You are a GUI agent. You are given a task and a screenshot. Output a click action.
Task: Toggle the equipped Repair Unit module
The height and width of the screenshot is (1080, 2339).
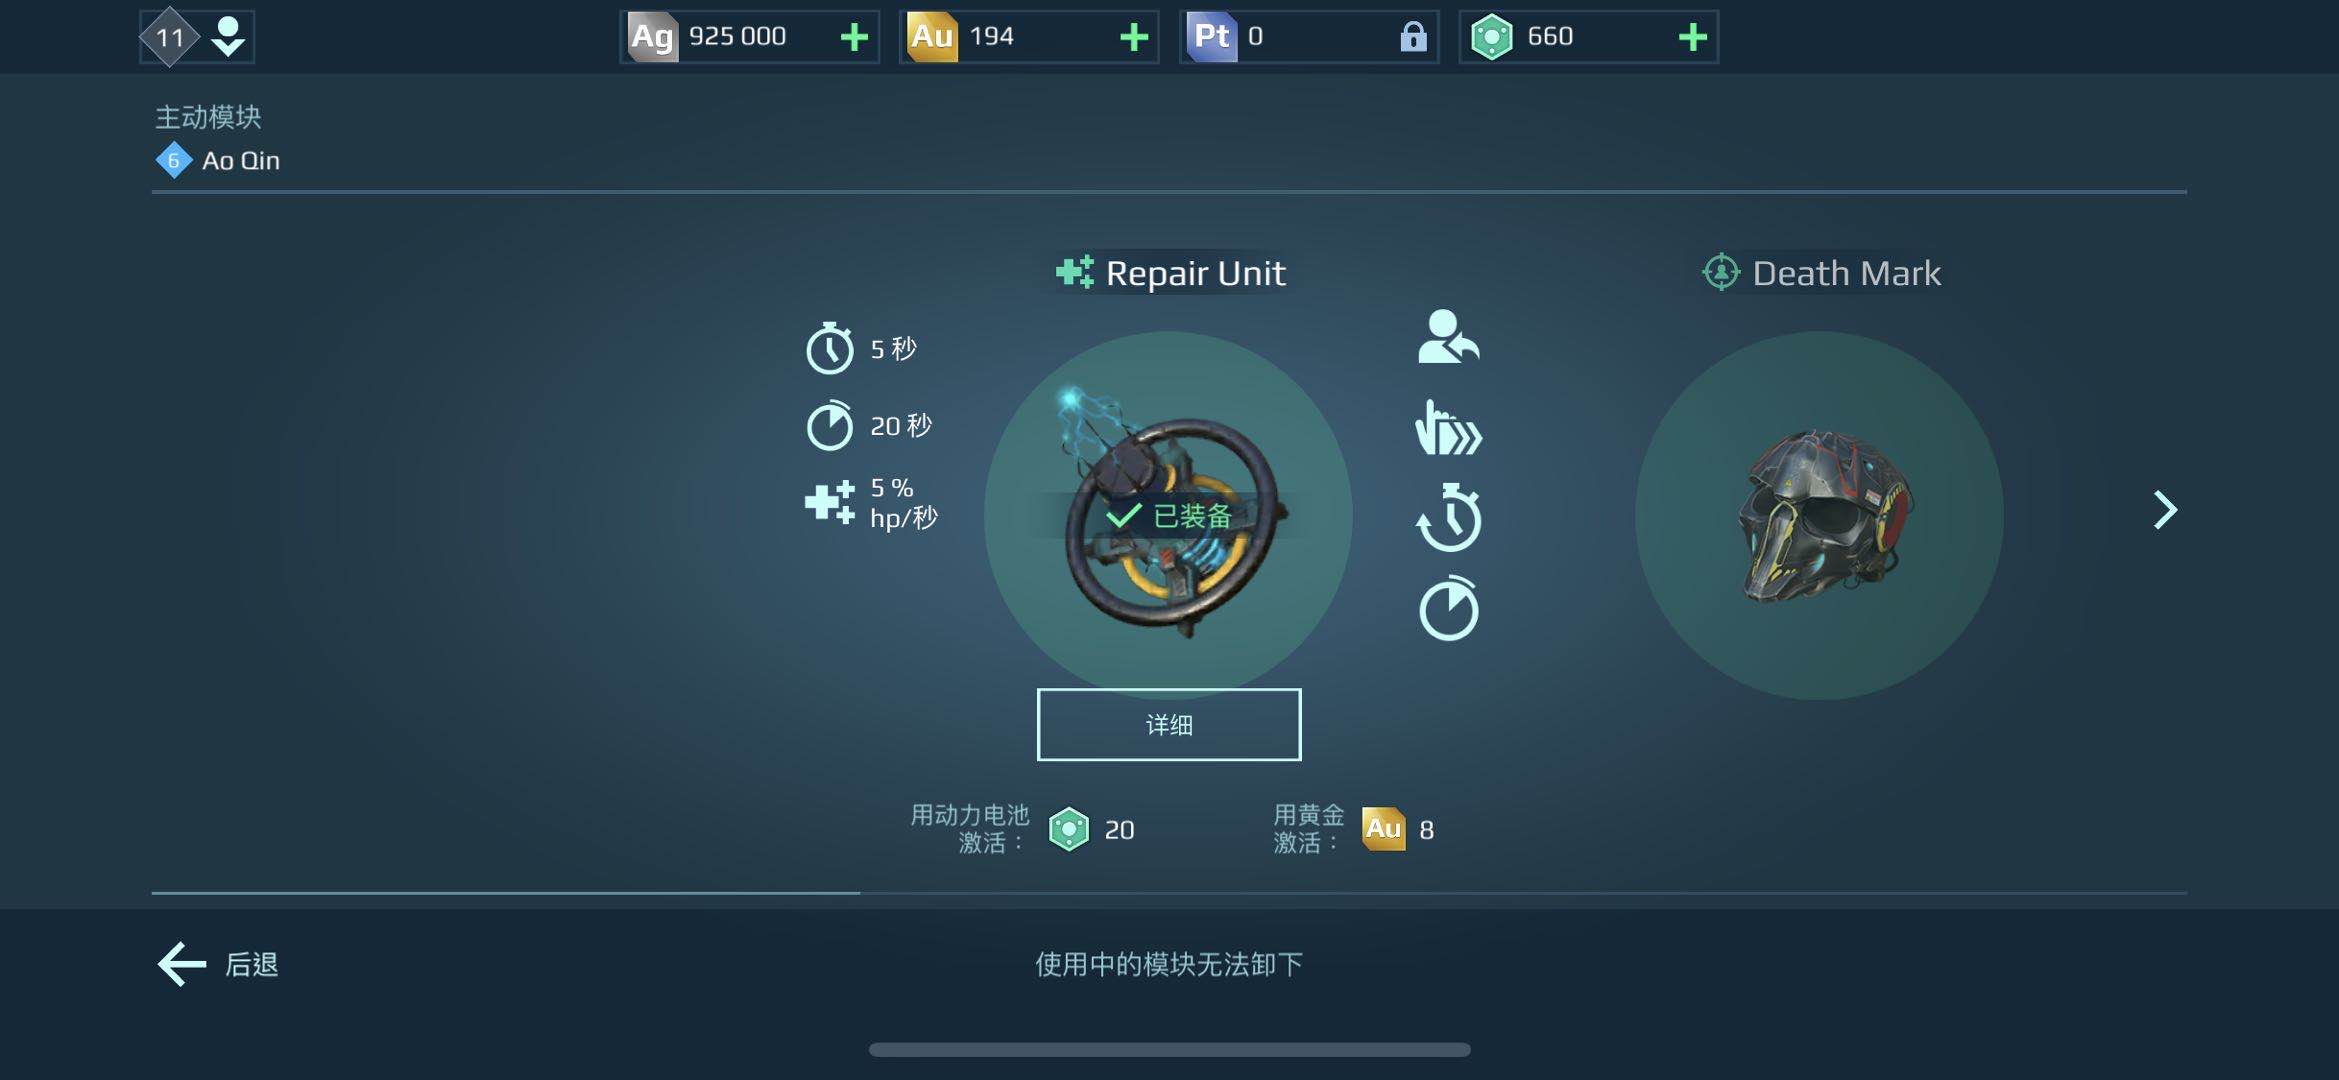pyautogui.click(x=1168, y=515)
